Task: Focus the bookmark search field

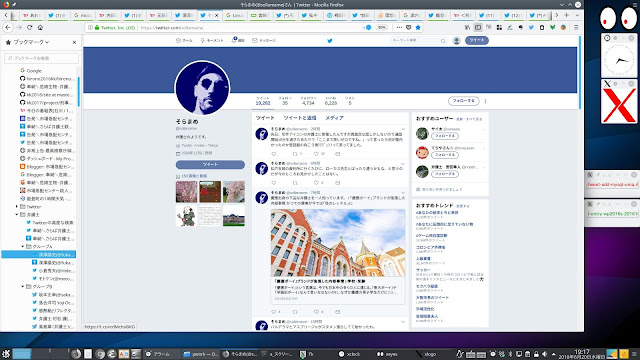Action: pyautogui.click(x=41, y=58)
